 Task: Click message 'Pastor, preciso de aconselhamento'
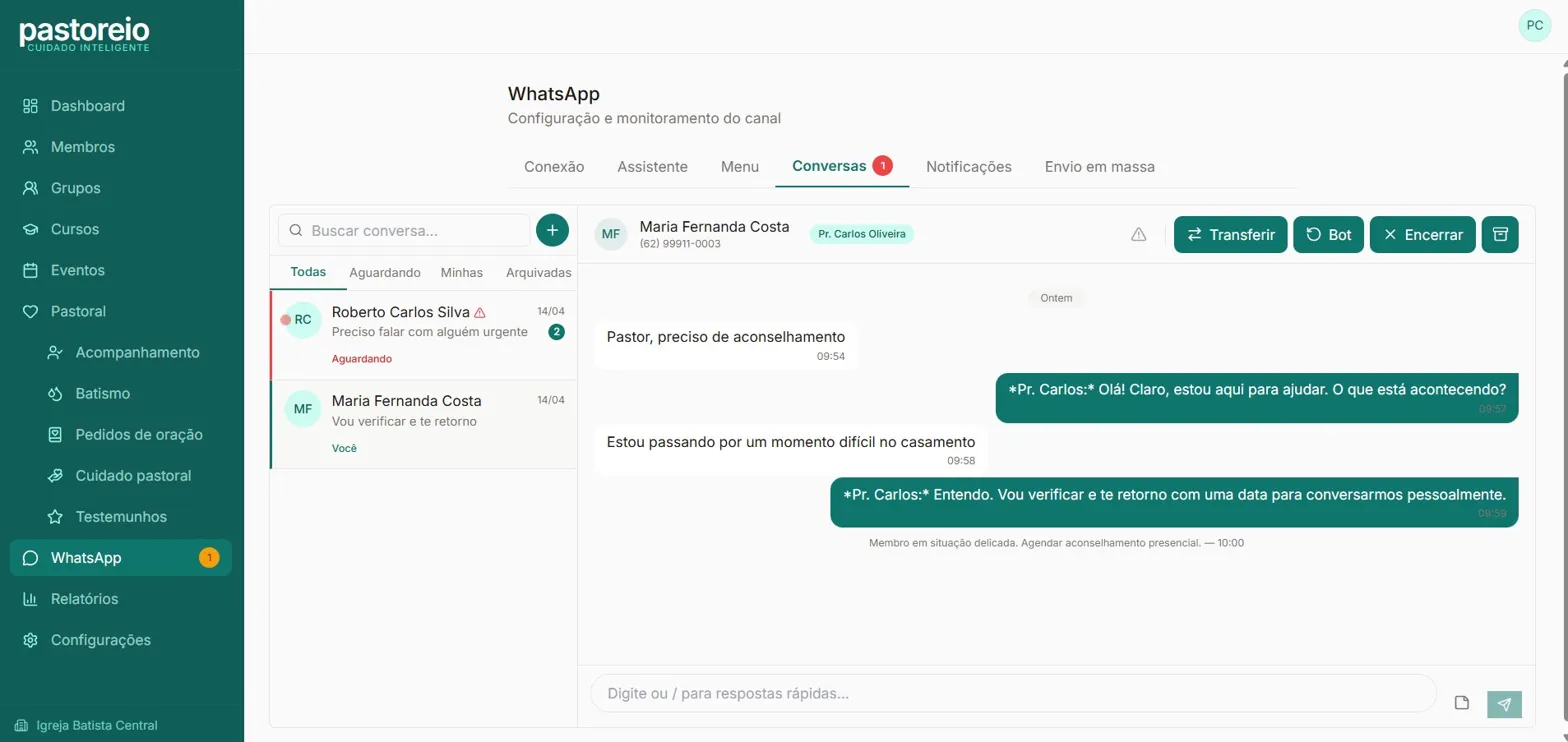coord(725,345)
